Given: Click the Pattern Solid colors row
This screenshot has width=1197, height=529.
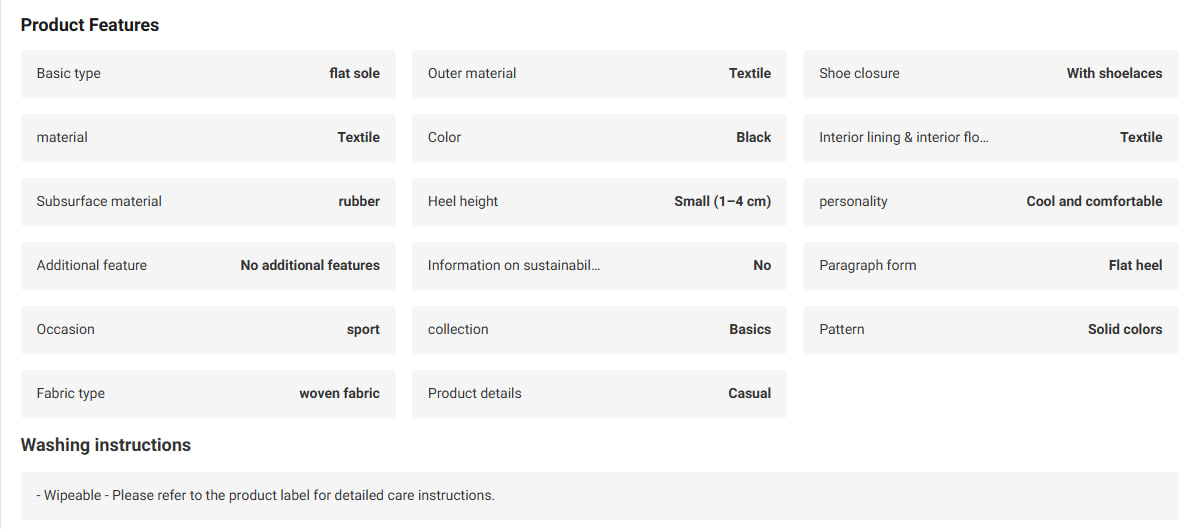Looking at the screenshot, I should 991,330.
